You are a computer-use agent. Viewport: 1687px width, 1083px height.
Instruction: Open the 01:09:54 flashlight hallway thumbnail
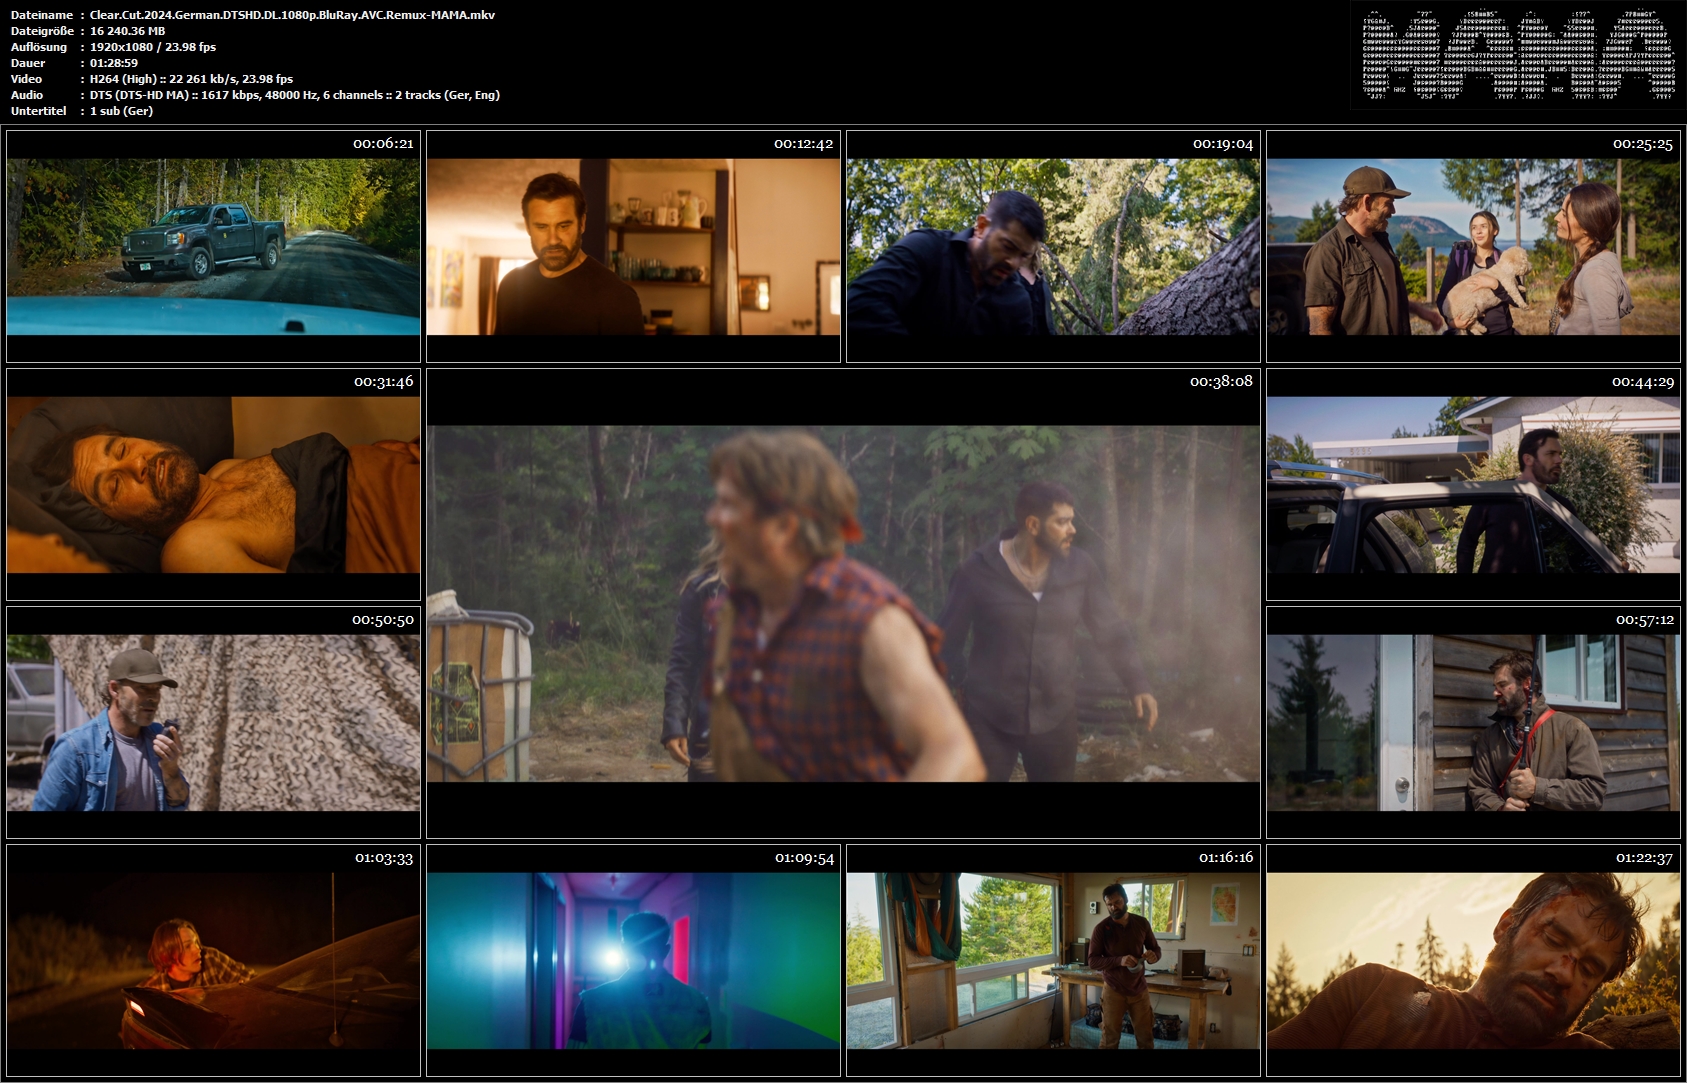click(x=633, y=960)
